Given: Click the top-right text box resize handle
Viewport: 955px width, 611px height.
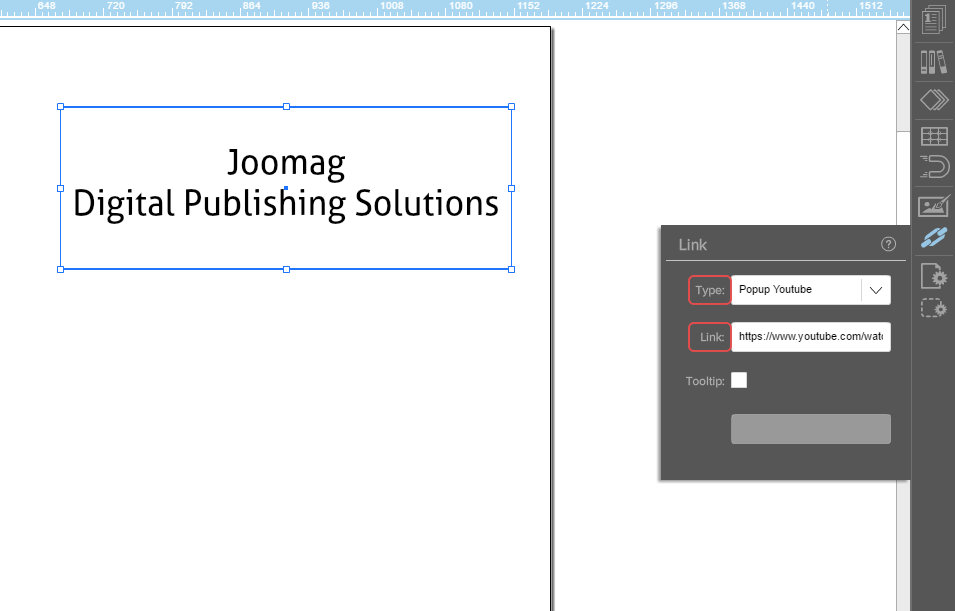Looking at the screenshot, I should tap(511, 106).
